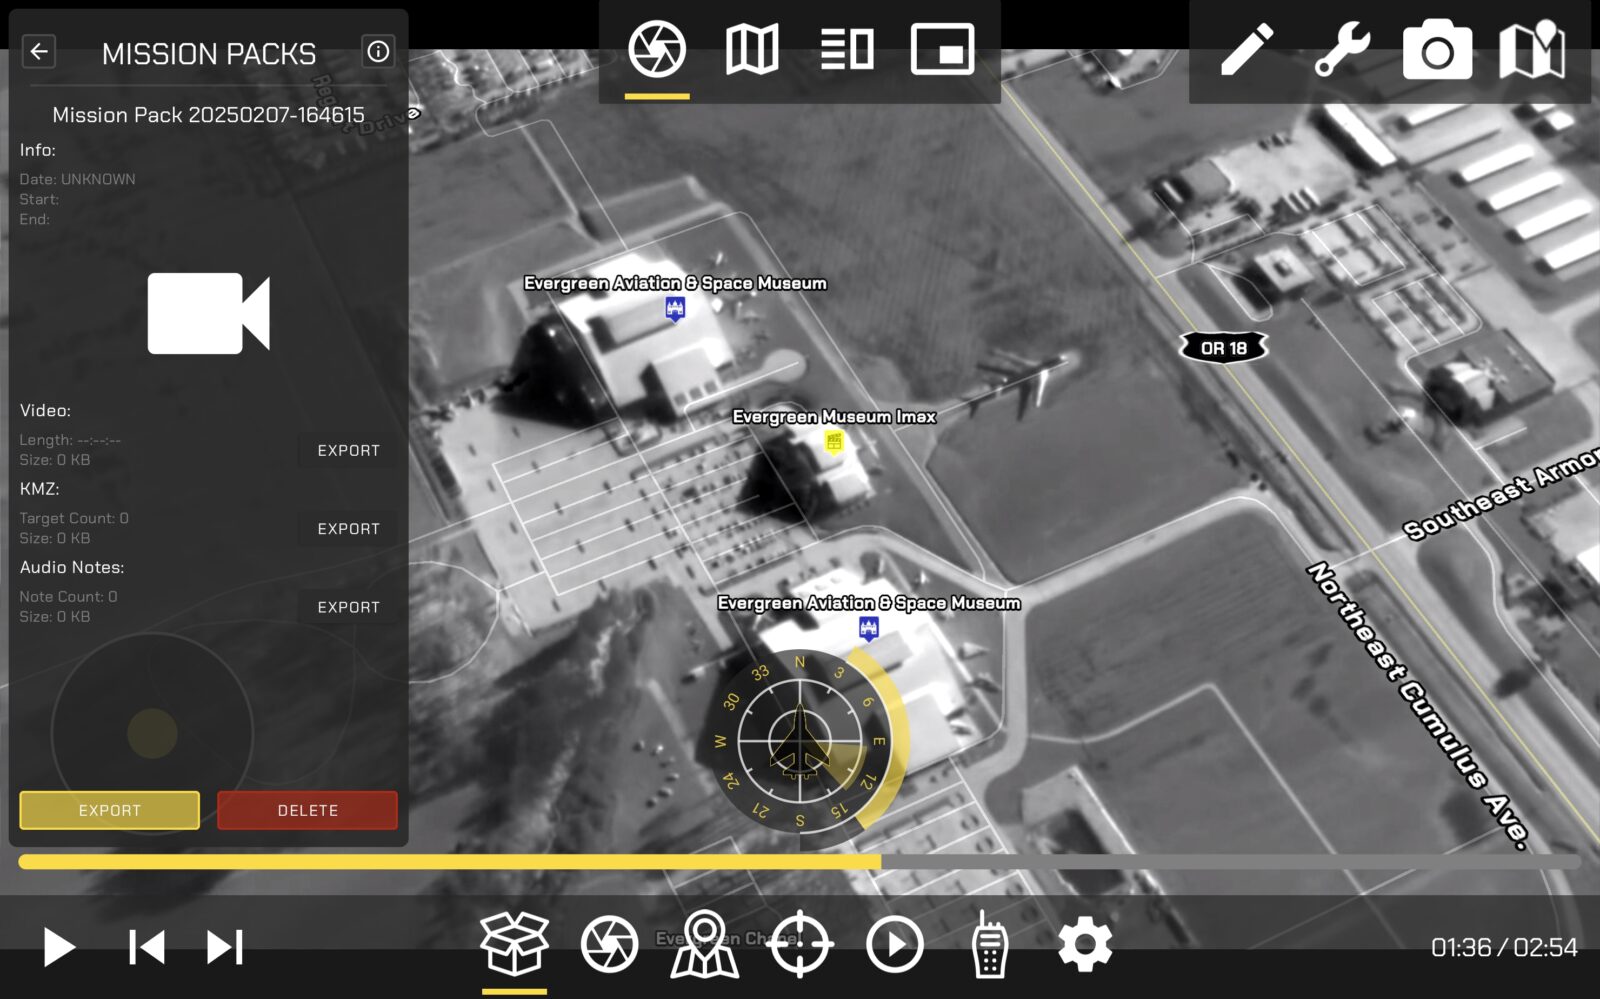
Task: Export the KMZ targets
Action: tap(348, 529)
